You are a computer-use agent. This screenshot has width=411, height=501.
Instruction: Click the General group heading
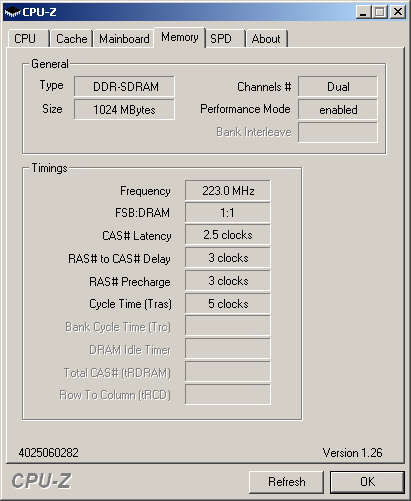coord(50,64)
